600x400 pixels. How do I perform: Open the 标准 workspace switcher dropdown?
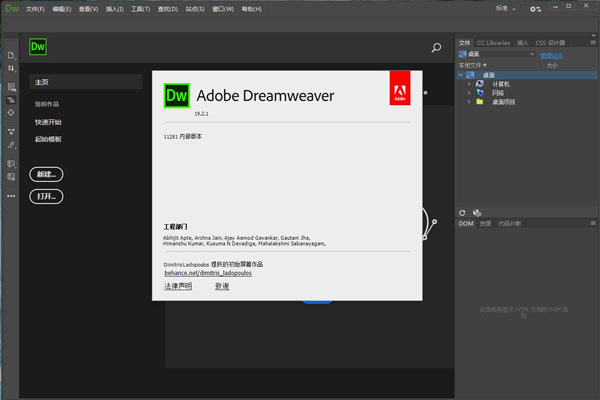(x=505, y=8)
